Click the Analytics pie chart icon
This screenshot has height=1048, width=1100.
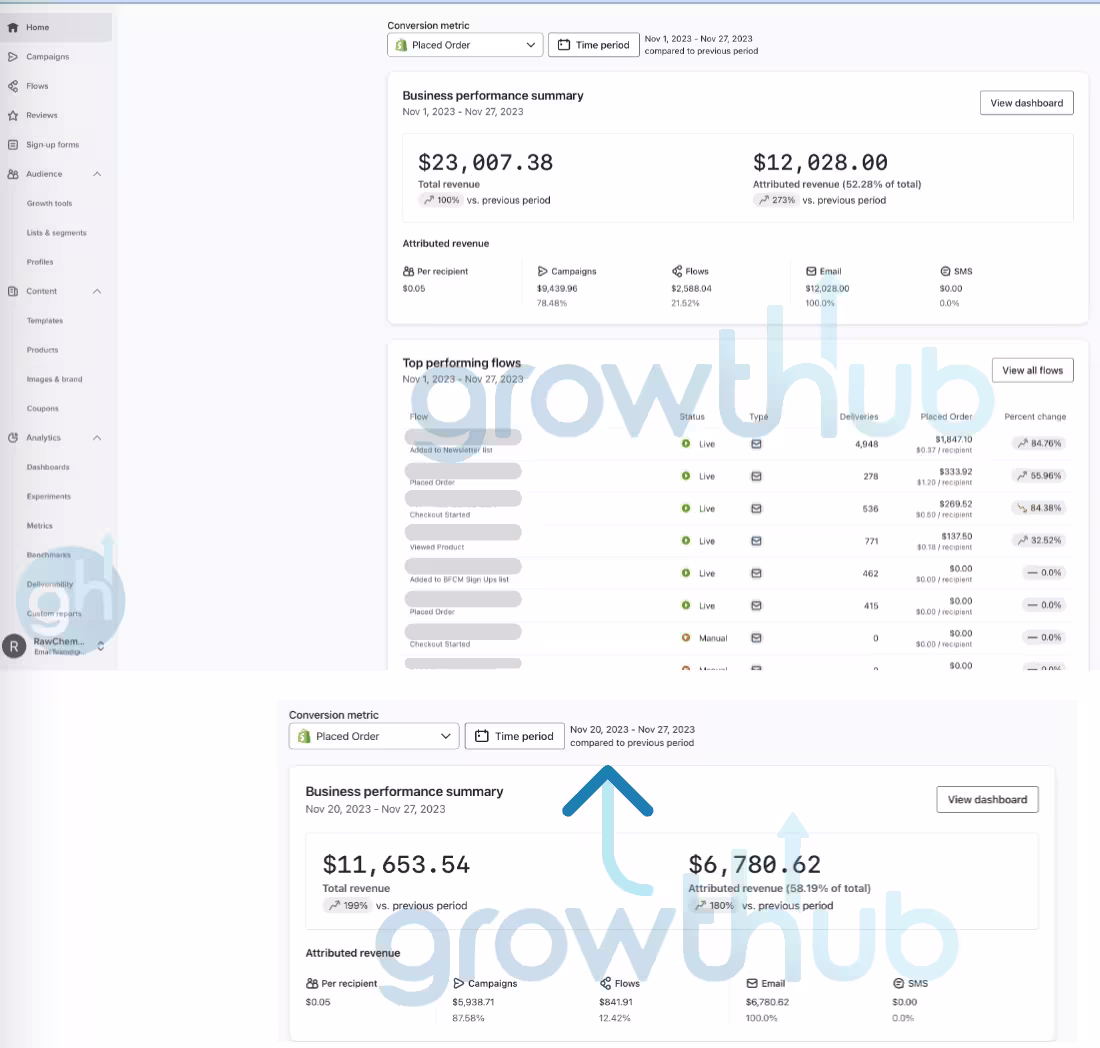tap(14, 437)
